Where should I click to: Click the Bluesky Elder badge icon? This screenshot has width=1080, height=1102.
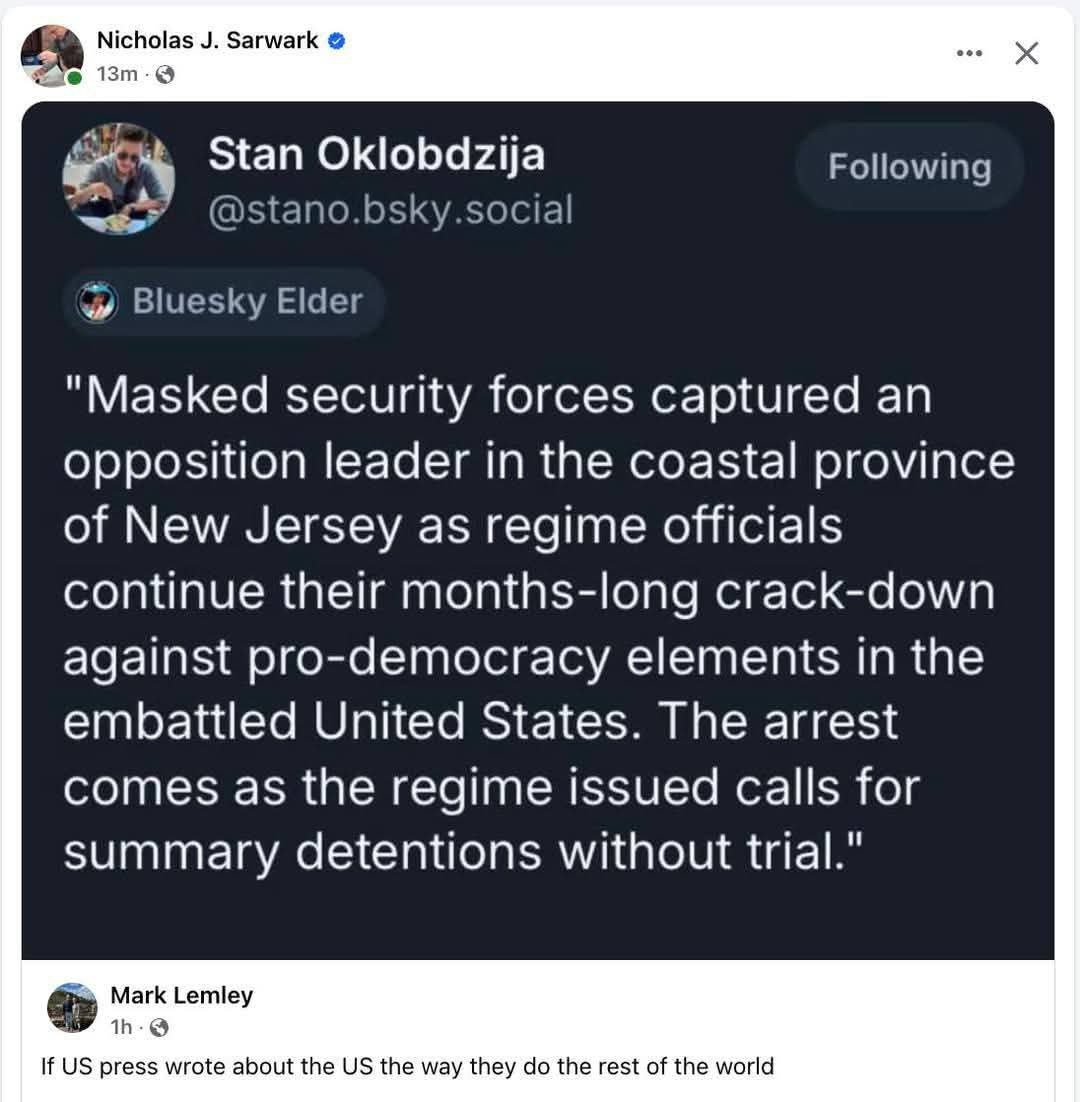(x=97, y=302)
